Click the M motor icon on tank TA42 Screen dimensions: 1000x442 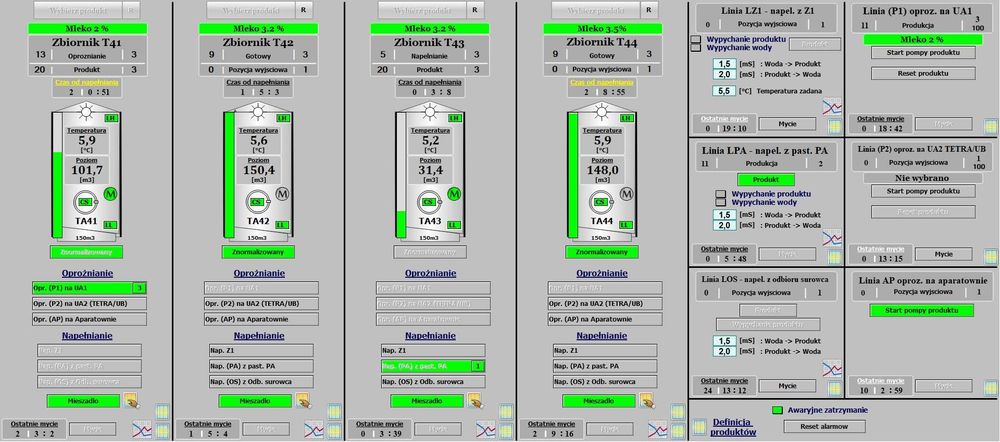pos(282,194)
